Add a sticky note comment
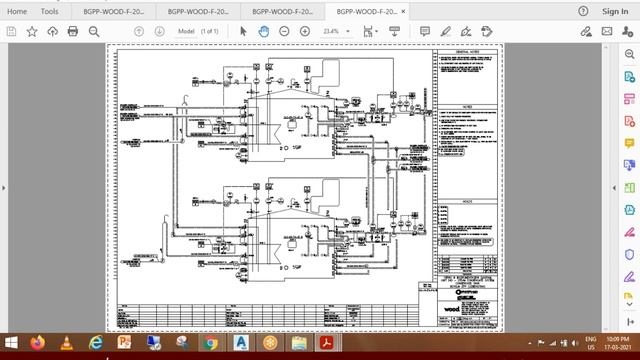This screenshot has width=640, height=360. (x=425, y=31)
